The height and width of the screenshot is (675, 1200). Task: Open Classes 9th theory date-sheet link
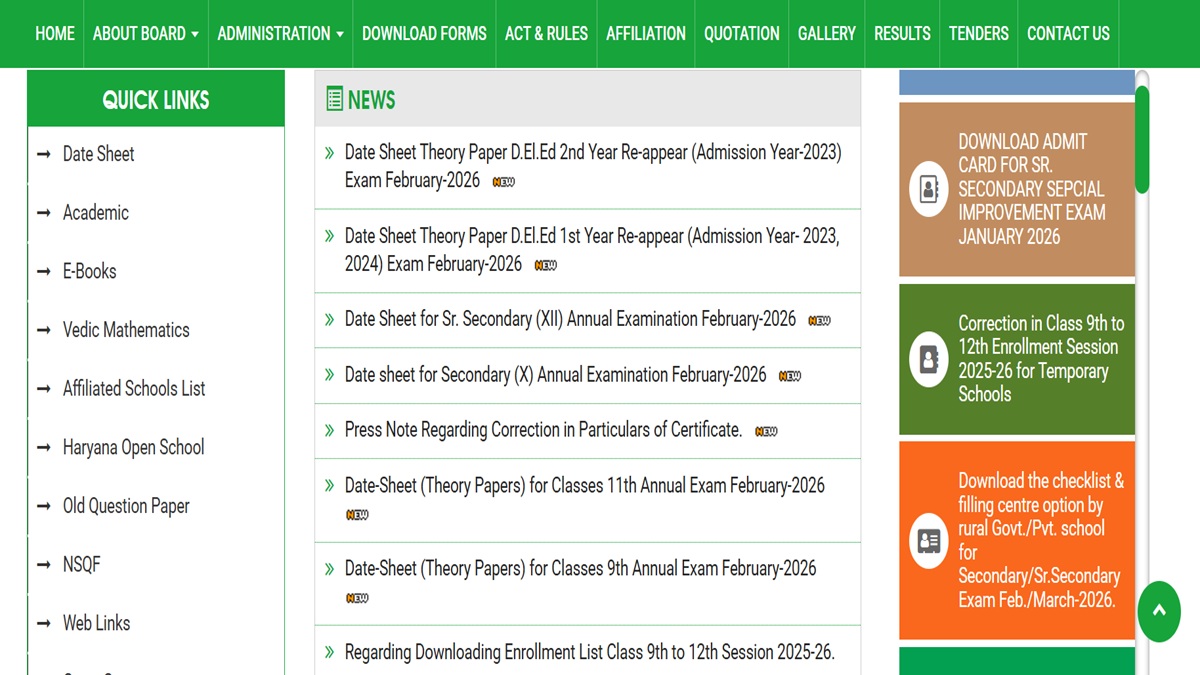580,568
